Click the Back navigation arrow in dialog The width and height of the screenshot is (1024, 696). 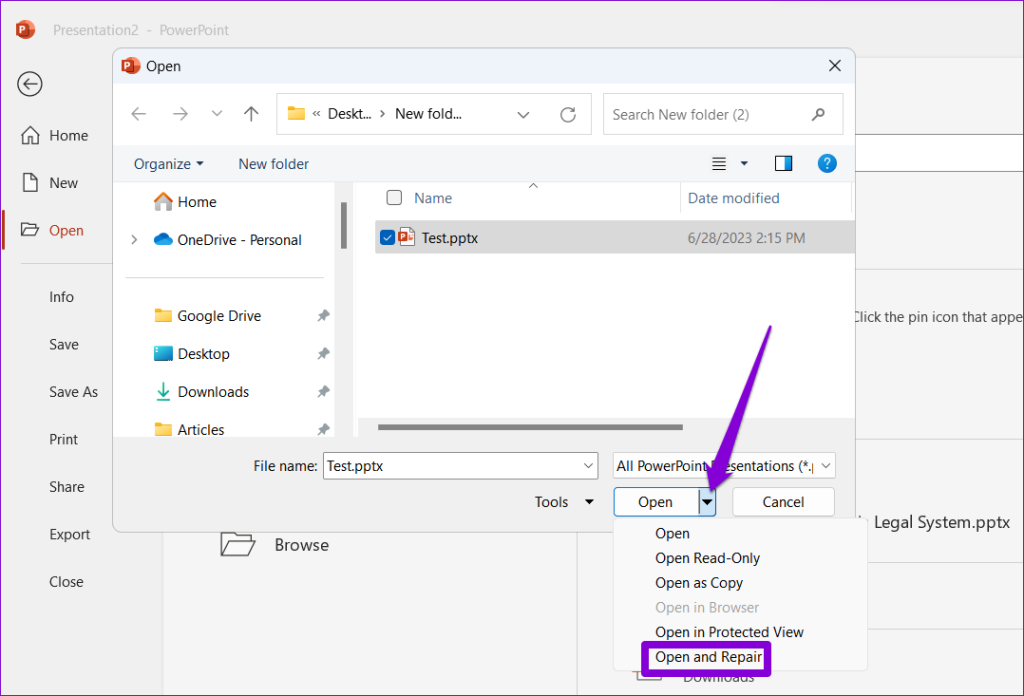139,114
